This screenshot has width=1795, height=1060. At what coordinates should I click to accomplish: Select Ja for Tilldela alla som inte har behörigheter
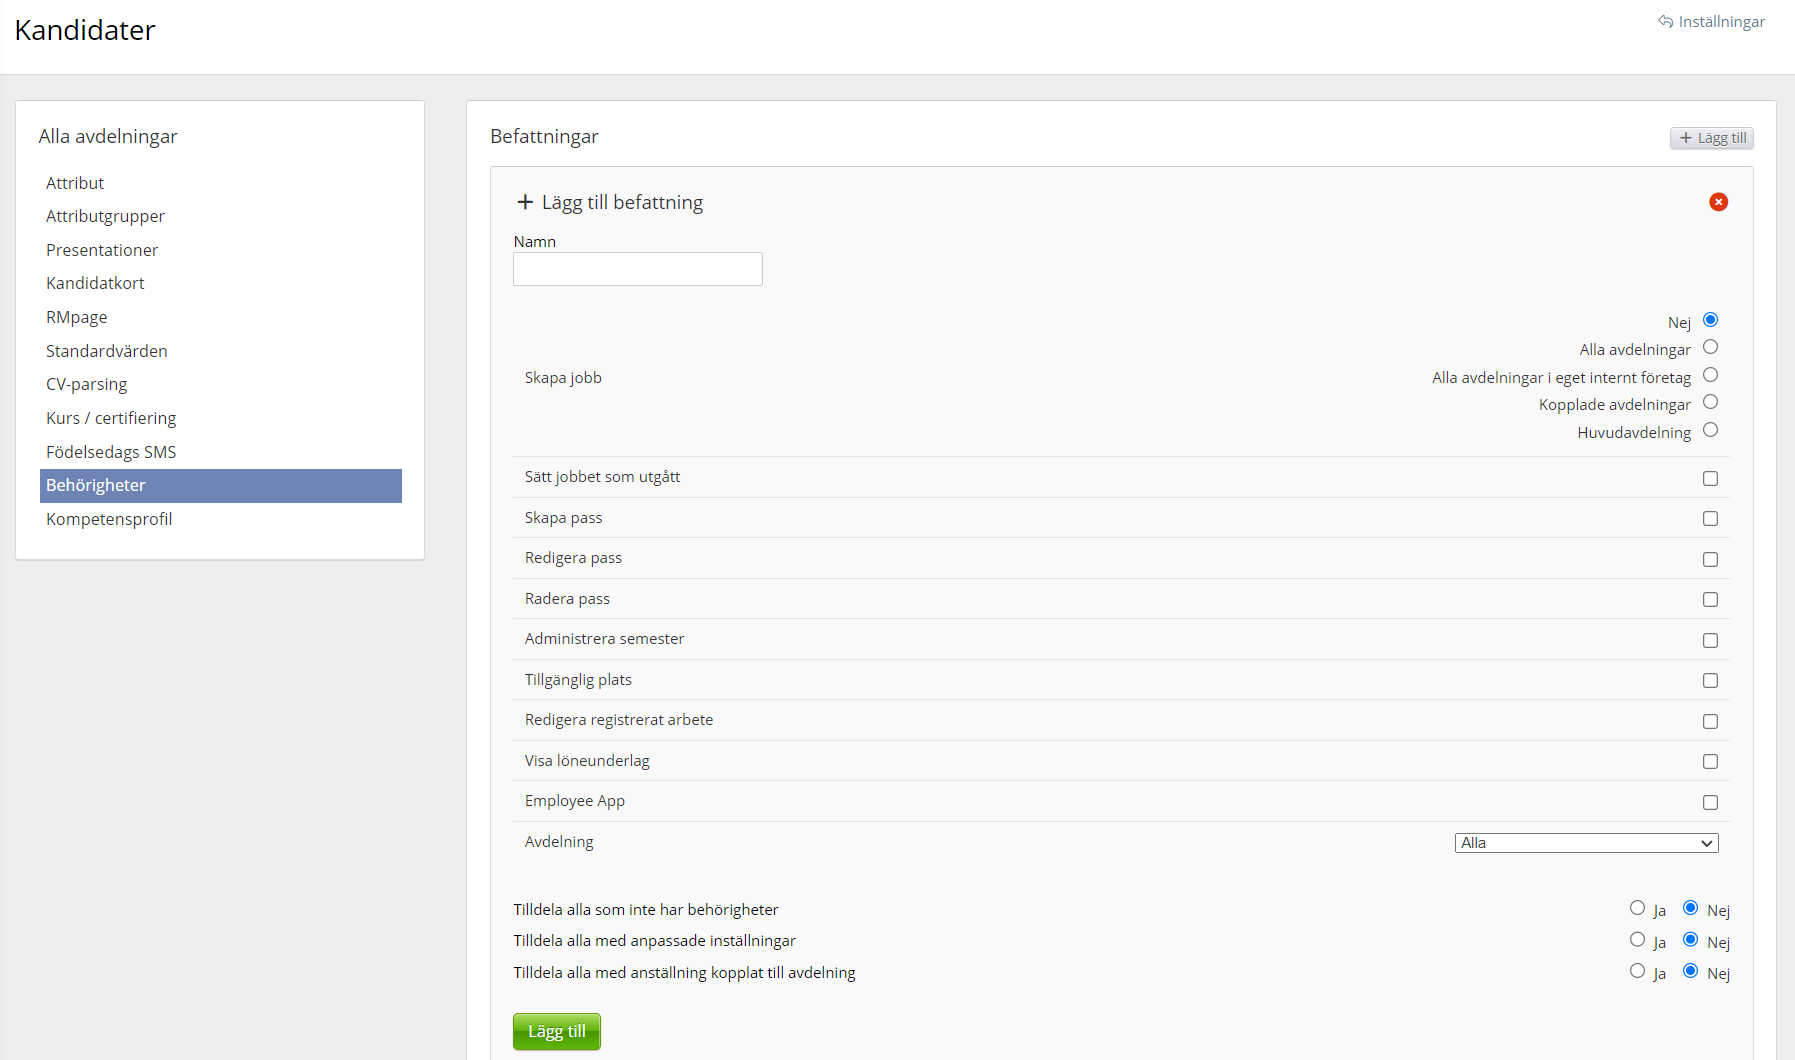(x=1637, y=908)
